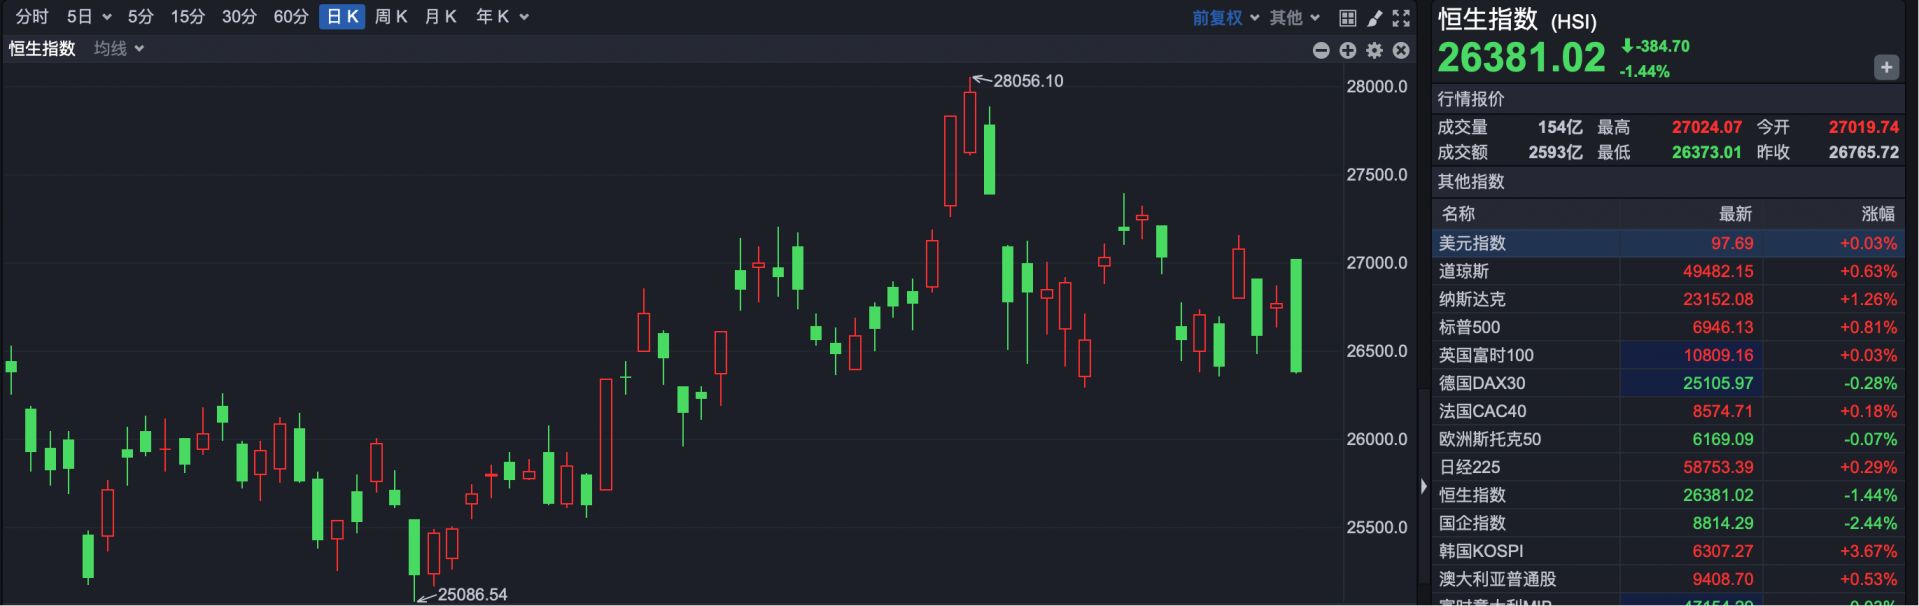Screen dimensions: 1919x606
Task: Collapse the right quote side panel arrow
Action: (x=1423, y=486)
